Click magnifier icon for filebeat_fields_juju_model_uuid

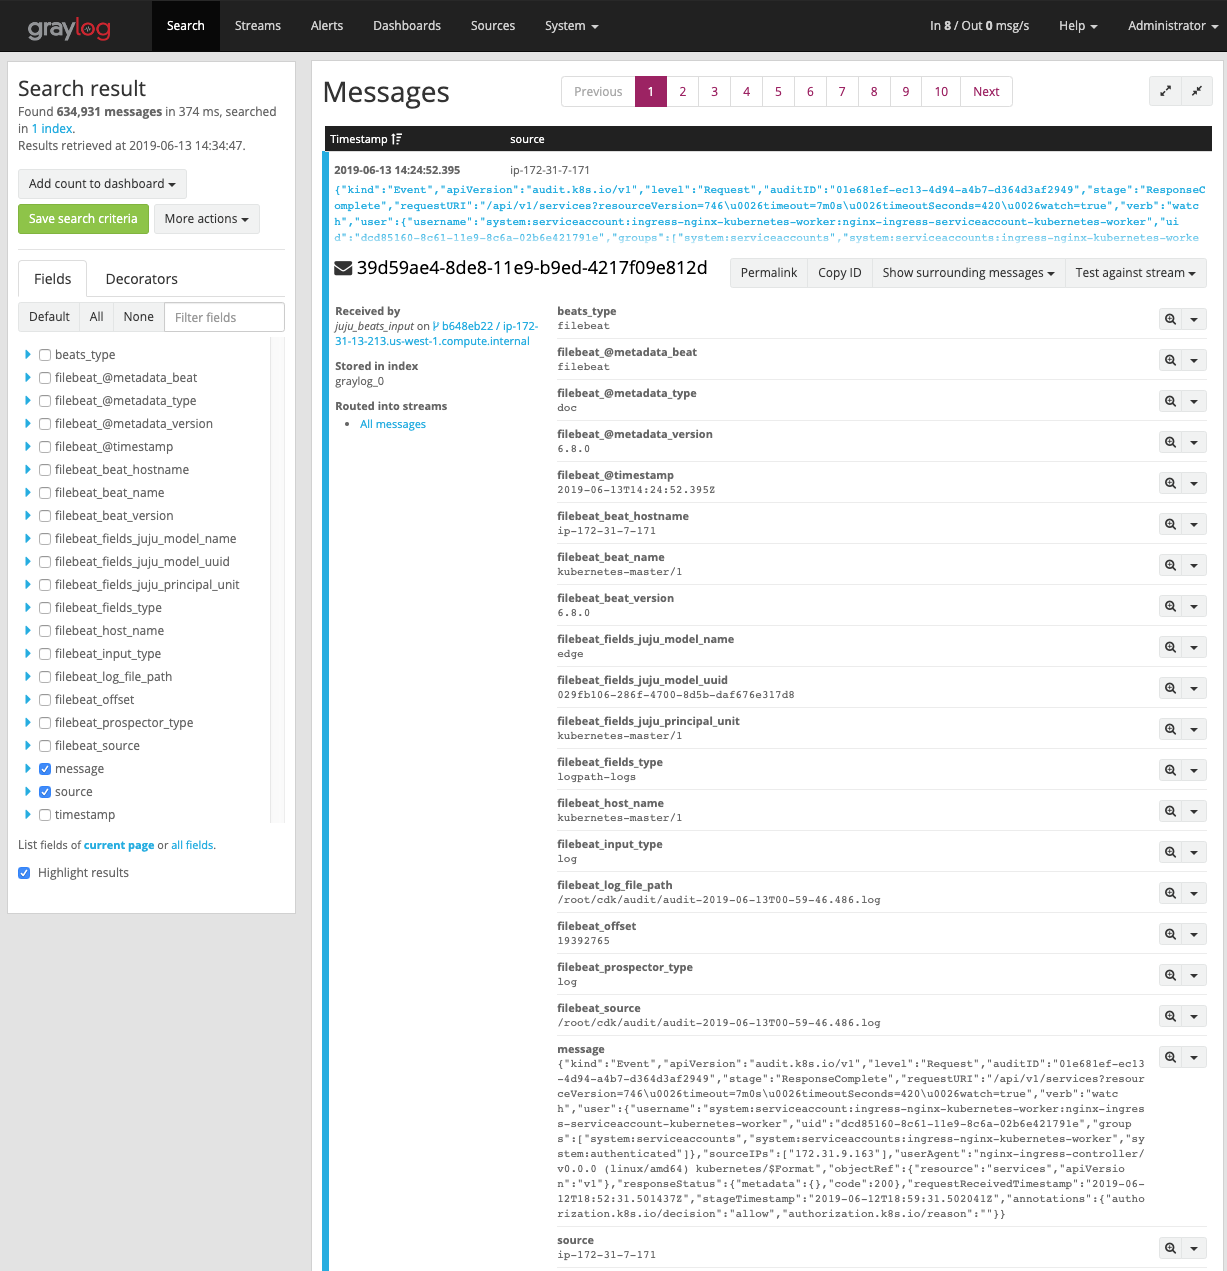(x=1170, y=688)
